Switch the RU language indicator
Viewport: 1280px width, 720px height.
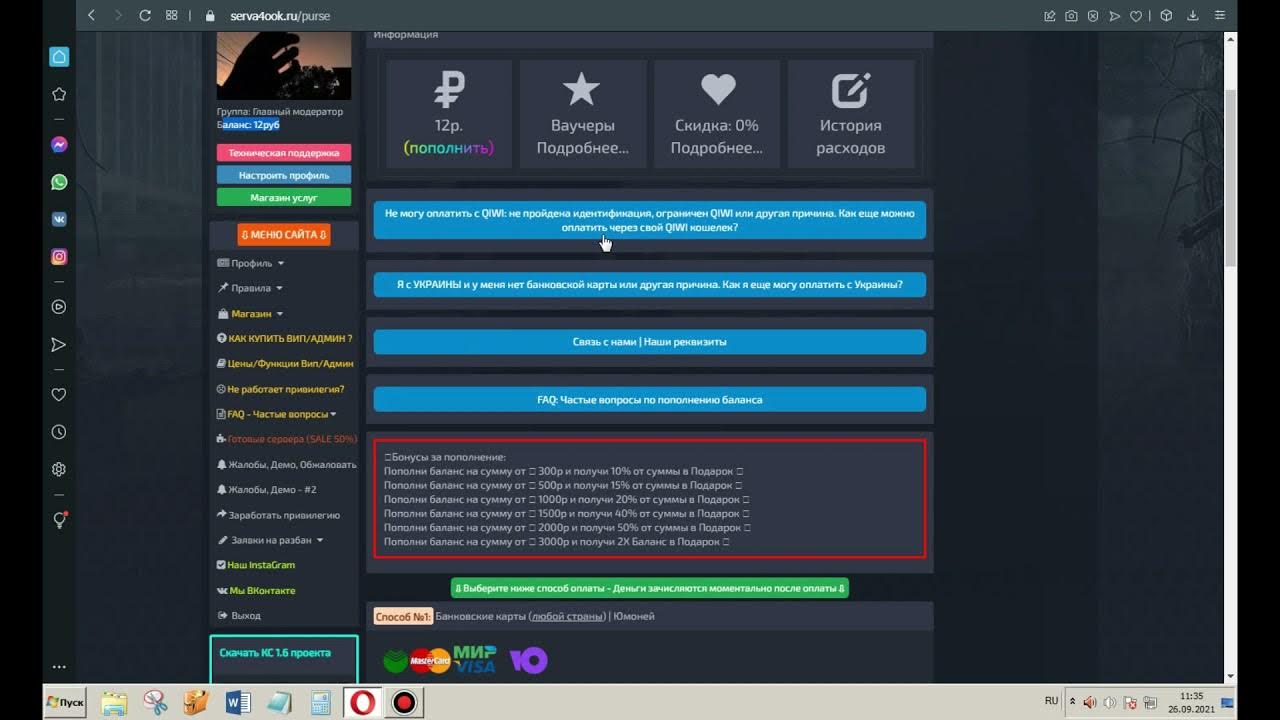(x=1051, y=701)
